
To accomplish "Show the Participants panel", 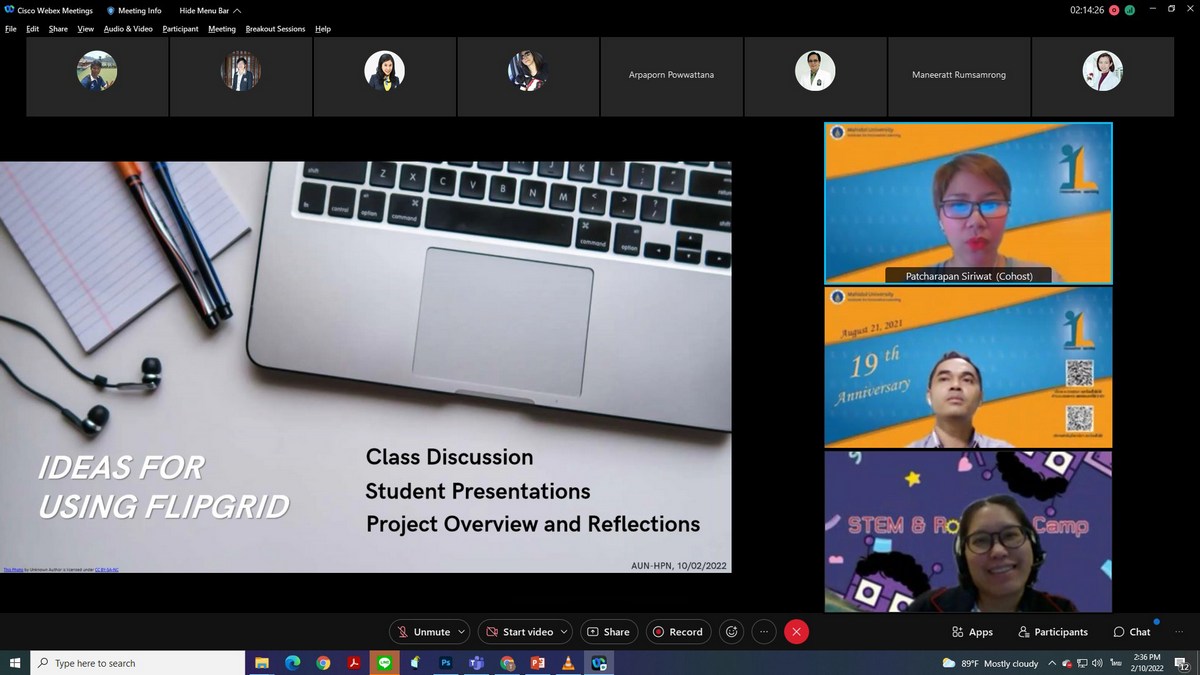I will pos(1053,632).
